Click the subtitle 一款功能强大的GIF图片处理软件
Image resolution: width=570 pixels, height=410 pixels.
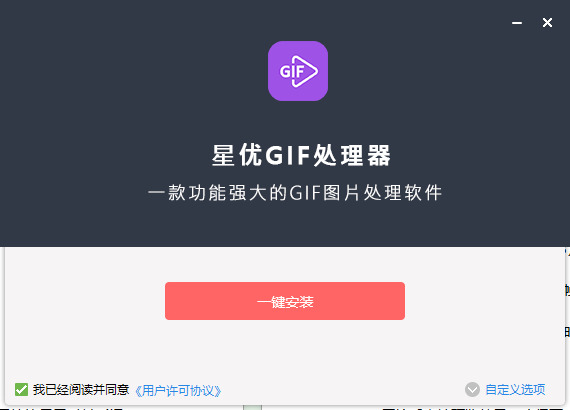pyautogui.click(x=295, y=193)
